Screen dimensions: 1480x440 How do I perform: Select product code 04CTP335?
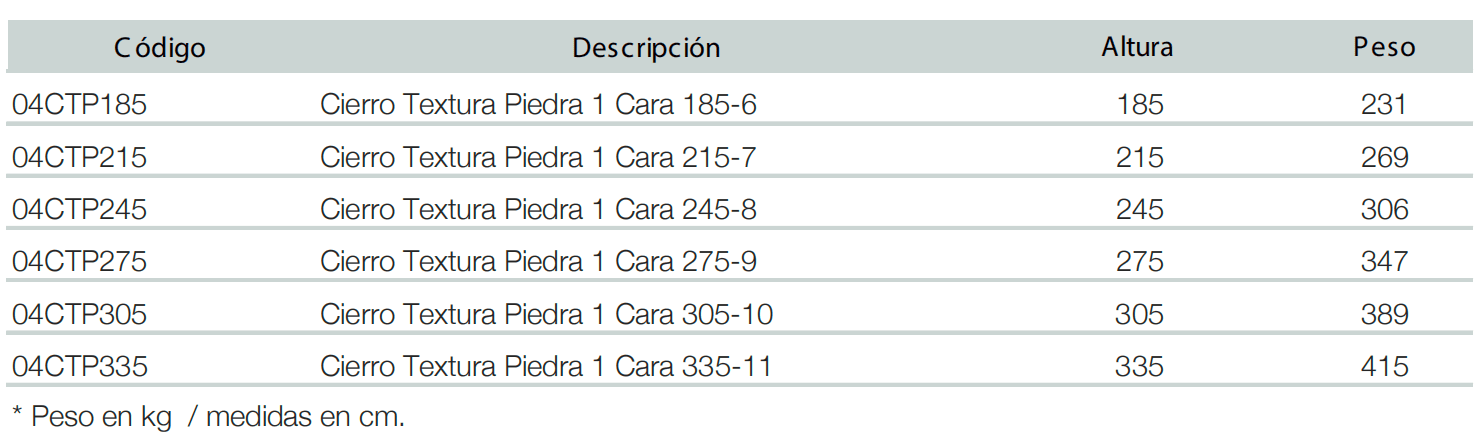pos(79,366)
